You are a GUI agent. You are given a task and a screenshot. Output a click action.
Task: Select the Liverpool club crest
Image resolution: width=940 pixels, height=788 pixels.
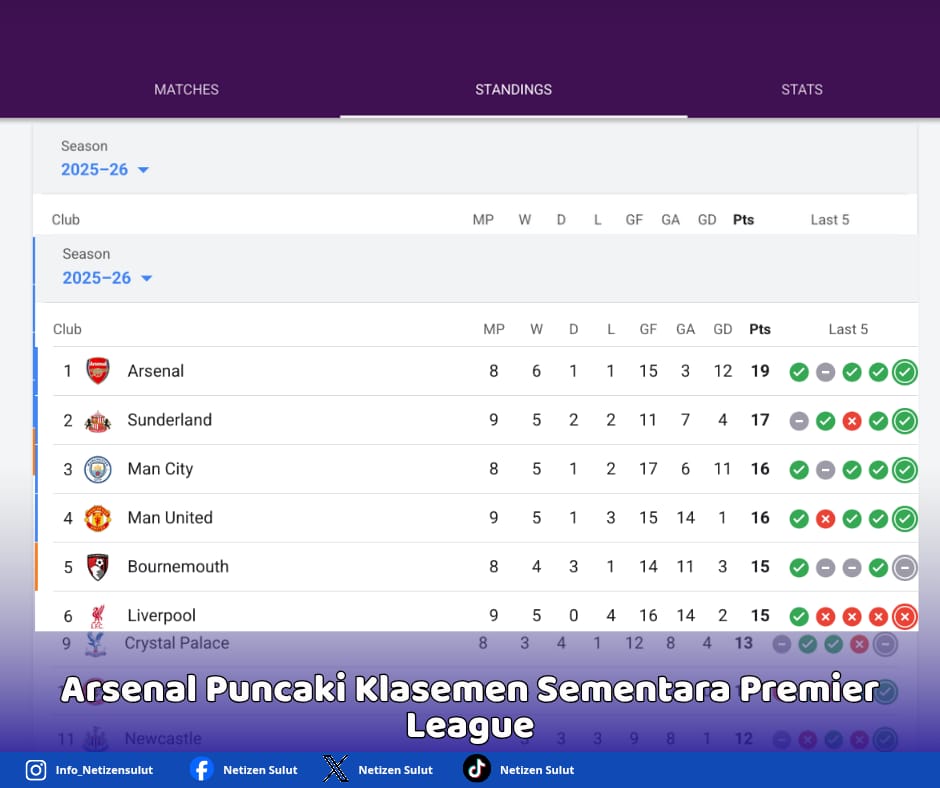coord(98,615)
